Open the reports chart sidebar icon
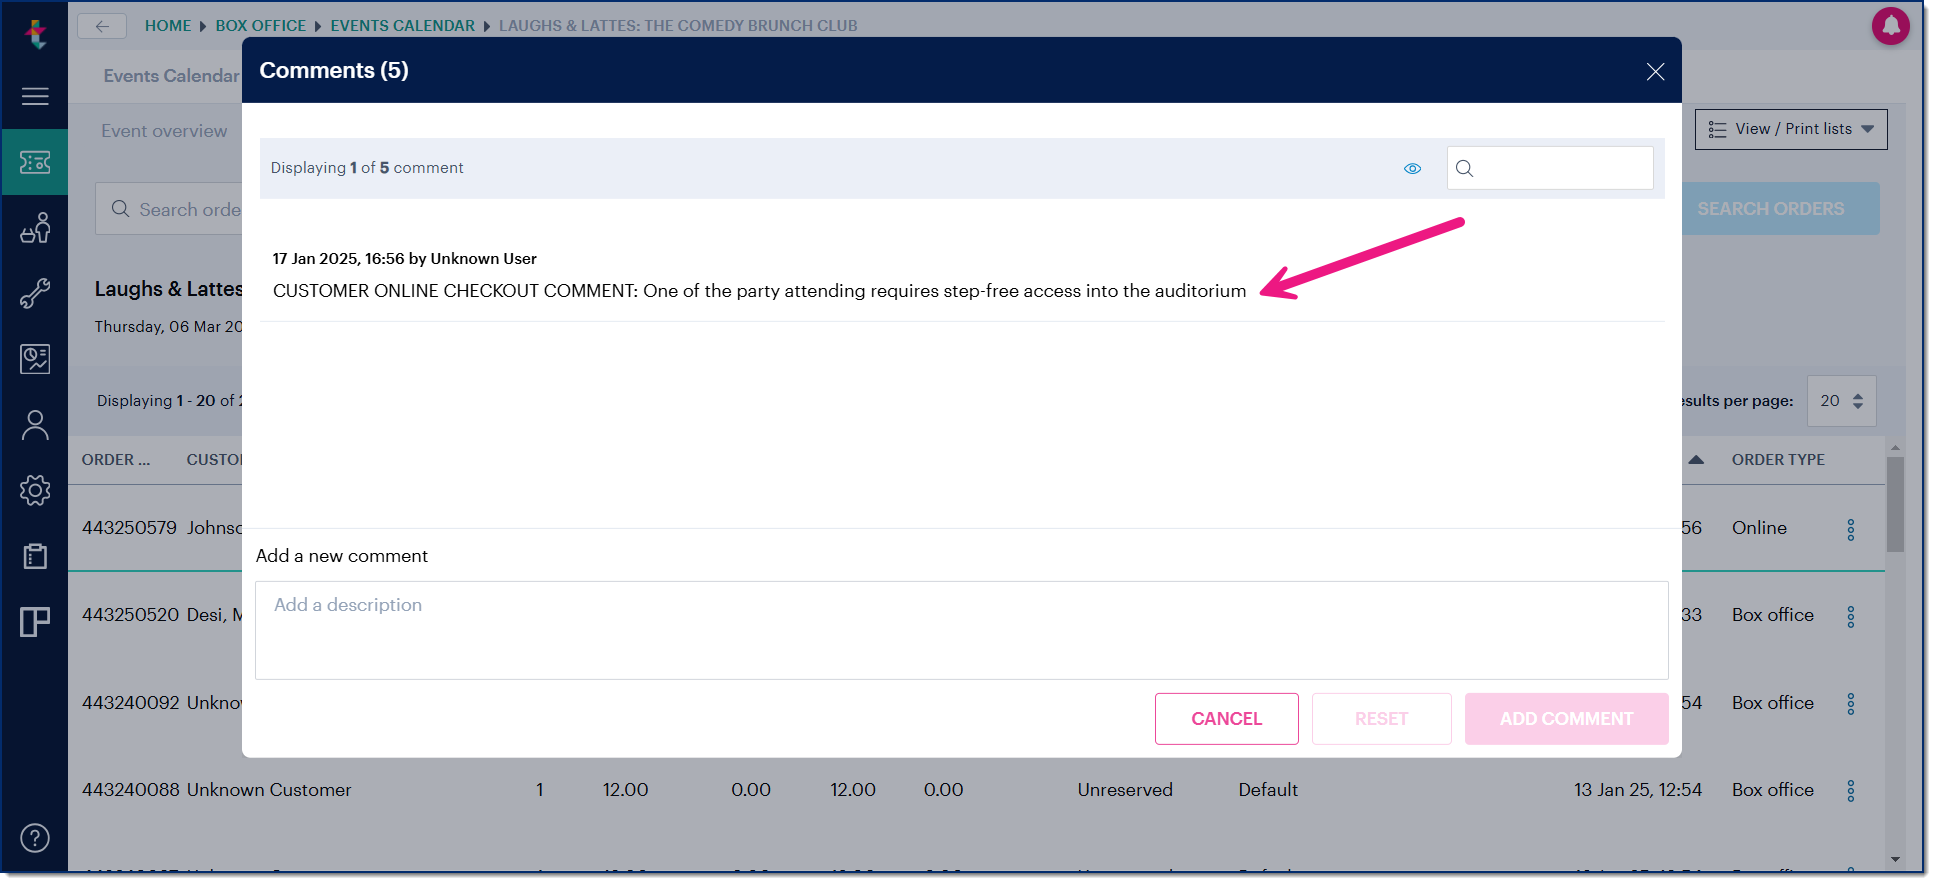The width and height of the screenshot is (1934, 883). (x=35, y=359)
